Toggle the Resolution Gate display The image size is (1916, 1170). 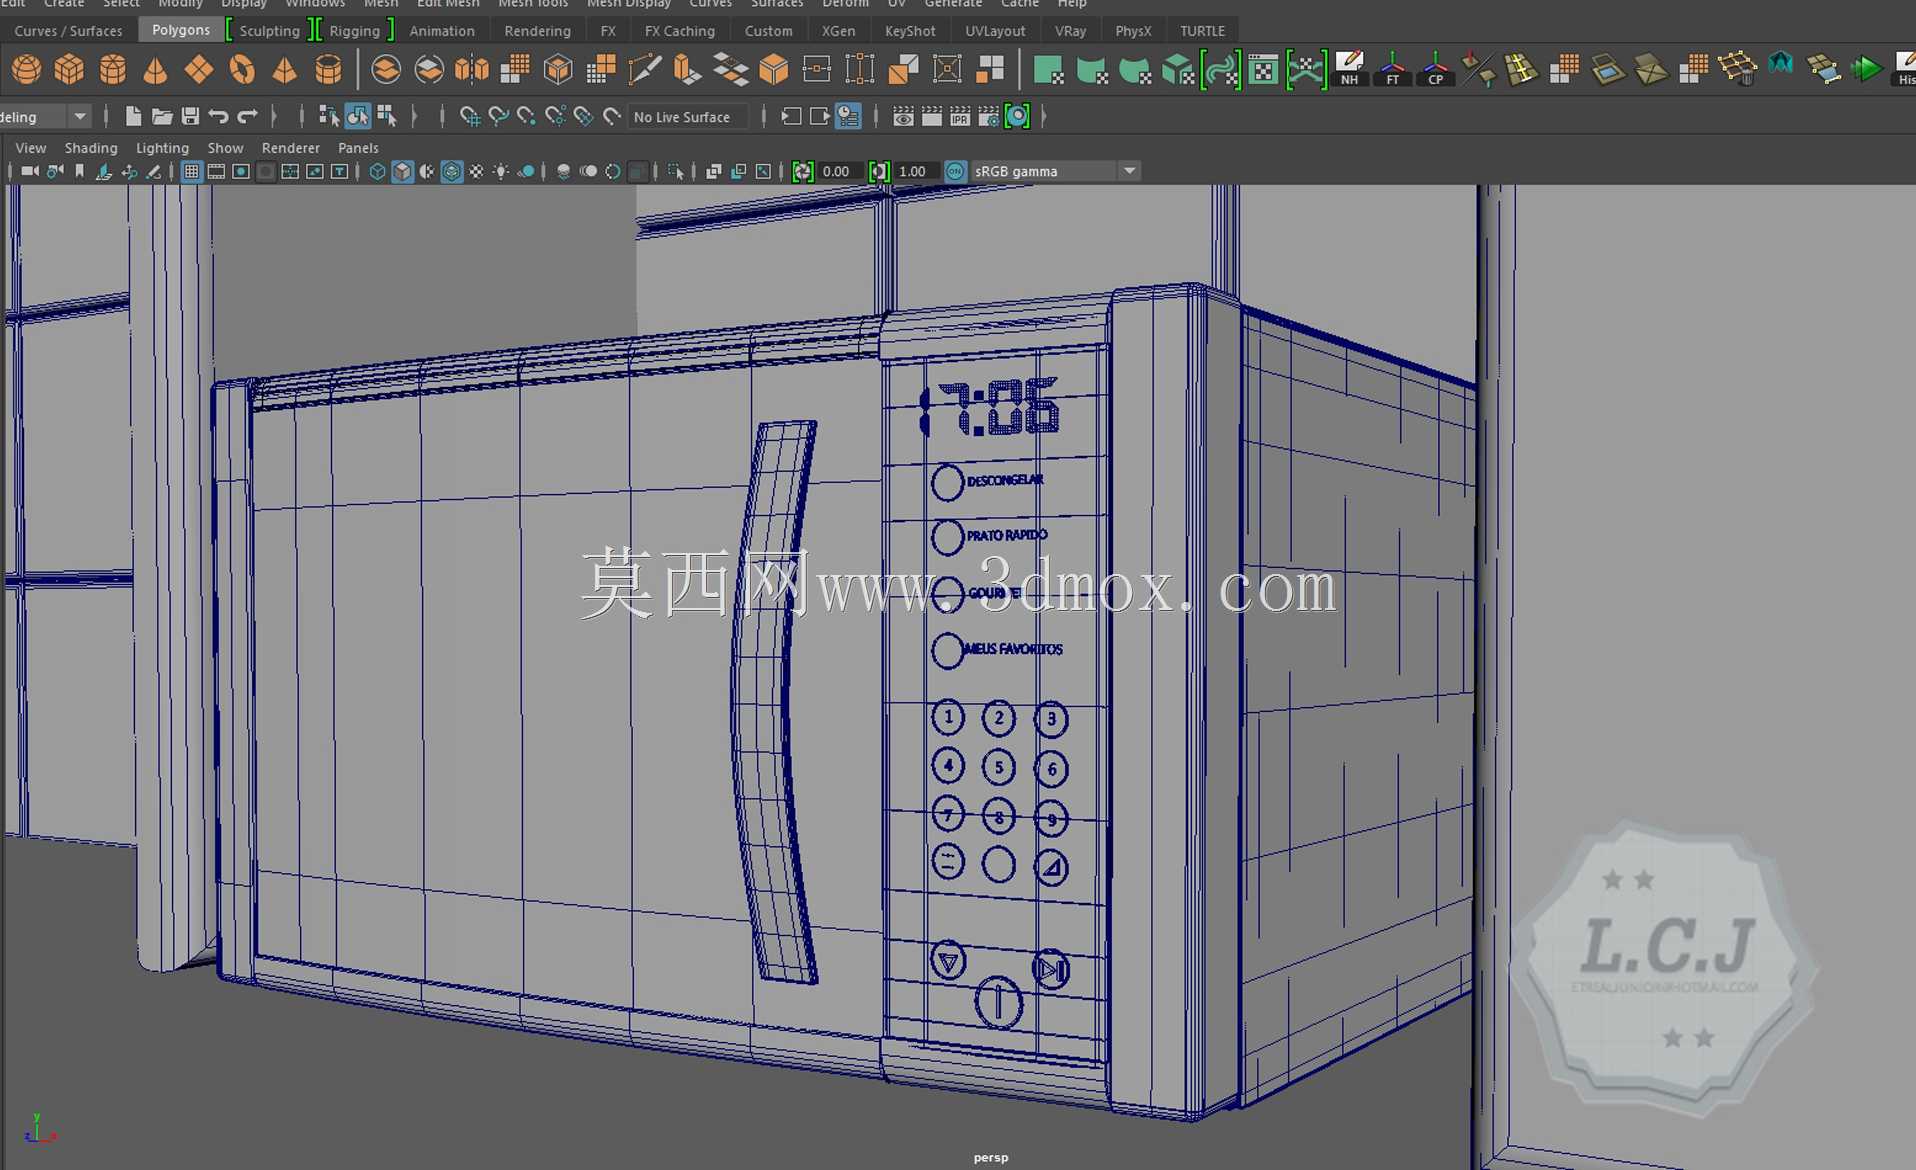coord(241,172)
